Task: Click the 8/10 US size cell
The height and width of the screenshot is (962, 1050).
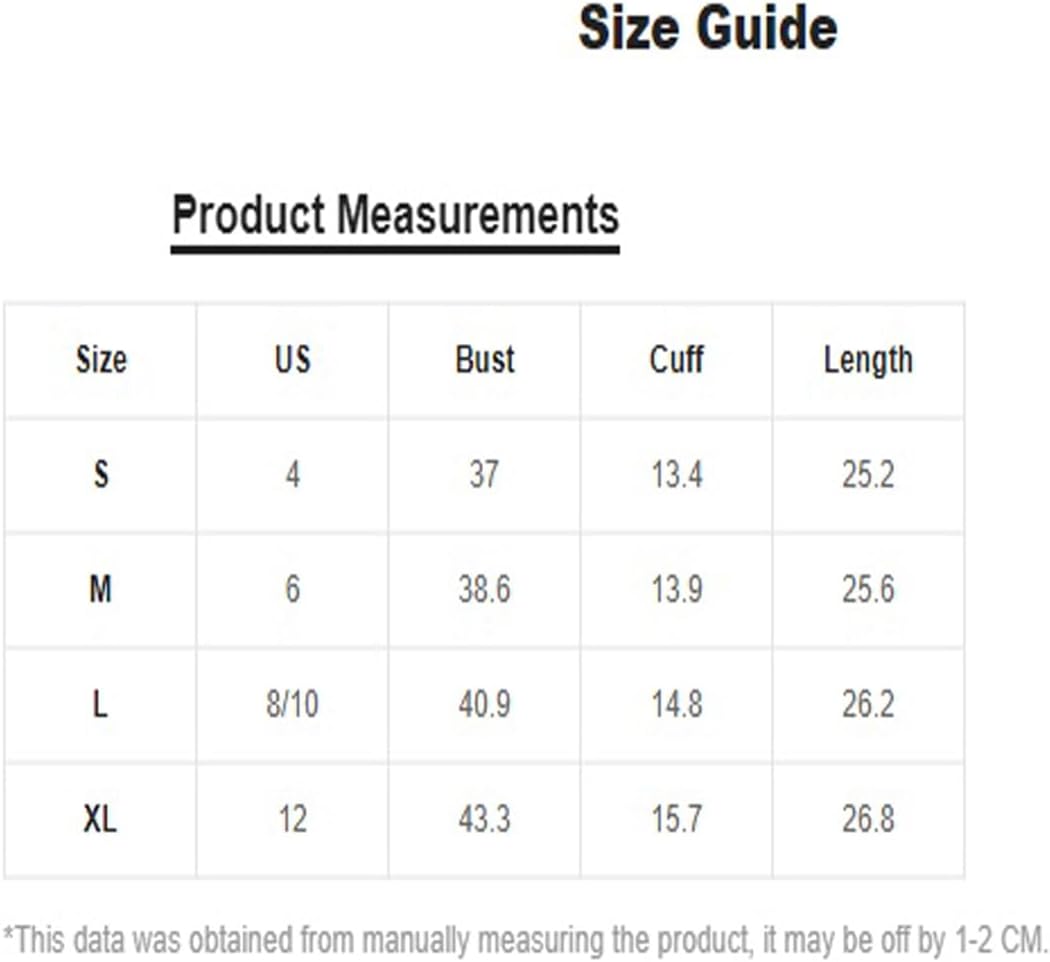Action: [x=292, y=705]
